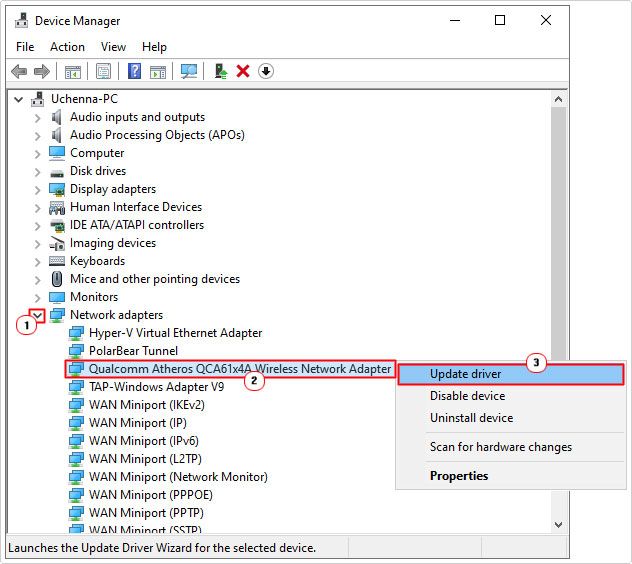The image size is (632, 564).
Task: Click the blue Help question-mark icon
Action: click(x=134, y=71)
